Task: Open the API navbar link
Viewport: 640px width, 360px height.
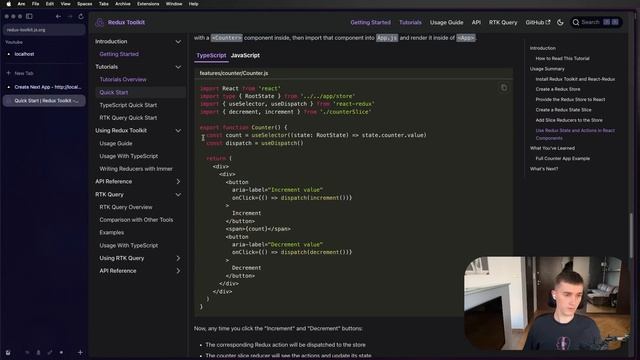Action: [476, 22]
